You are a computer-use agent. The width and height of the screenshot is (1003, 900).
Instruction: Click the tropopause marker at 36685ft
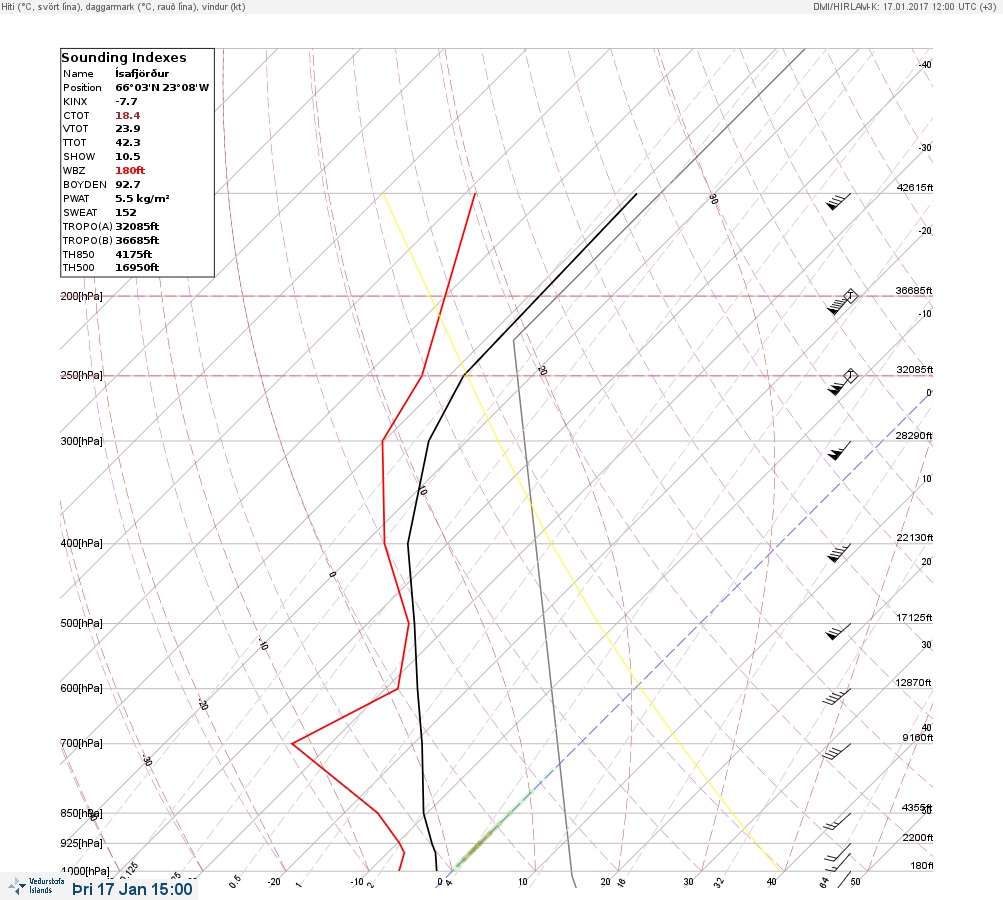pos(851,296)
